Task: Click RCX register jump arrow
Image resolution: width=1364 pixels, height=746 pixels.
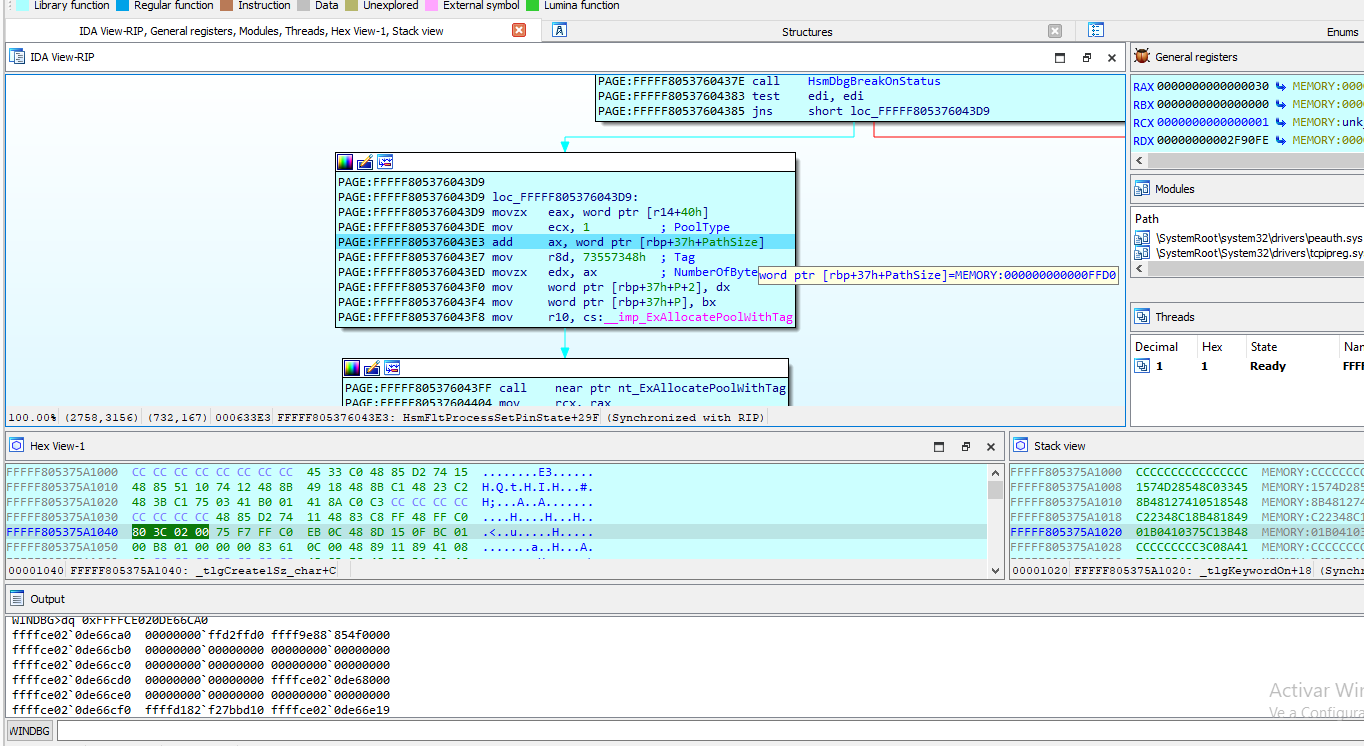Action: (x=1280, y=122)
